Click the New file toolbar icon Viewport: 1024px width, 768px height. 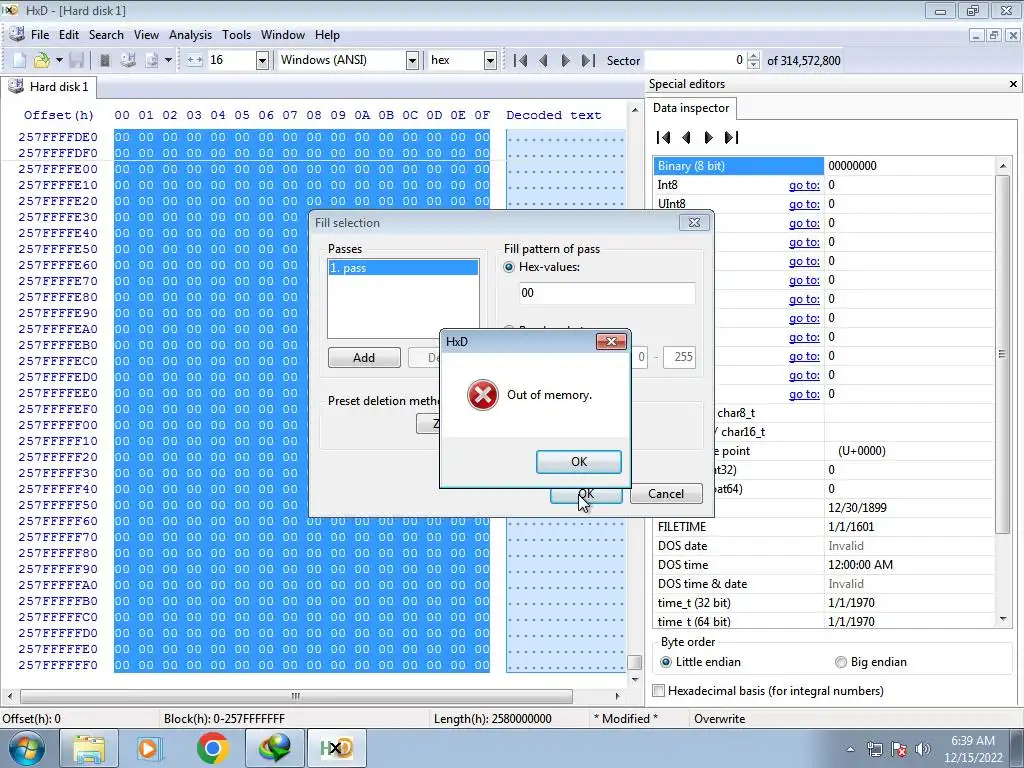(20, 60)
